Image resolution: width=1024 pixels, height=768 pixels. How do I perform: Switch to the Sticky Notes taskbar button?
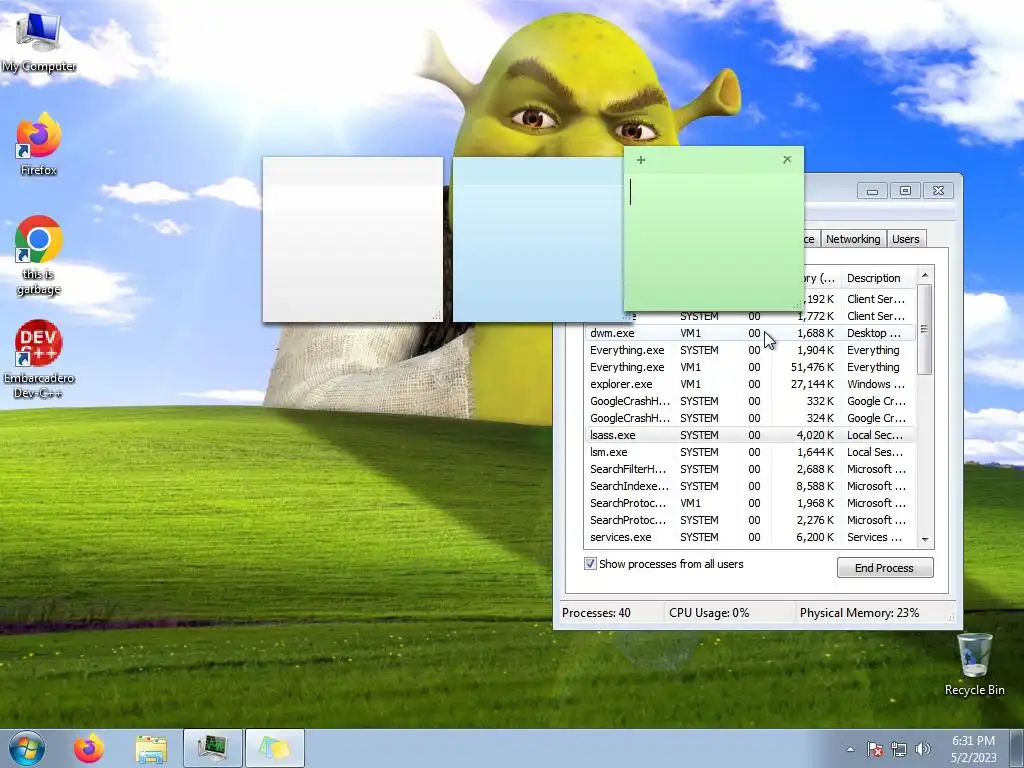(x=275, y=748)
